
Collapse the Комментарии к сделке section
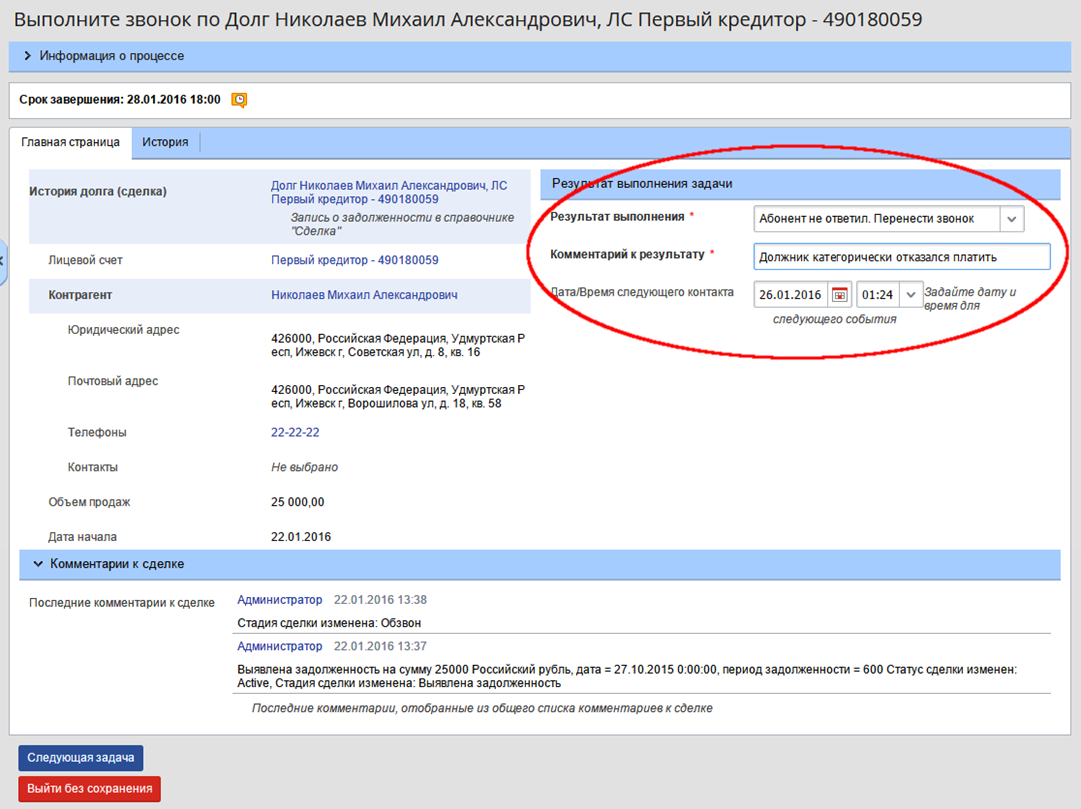(38, 564)
